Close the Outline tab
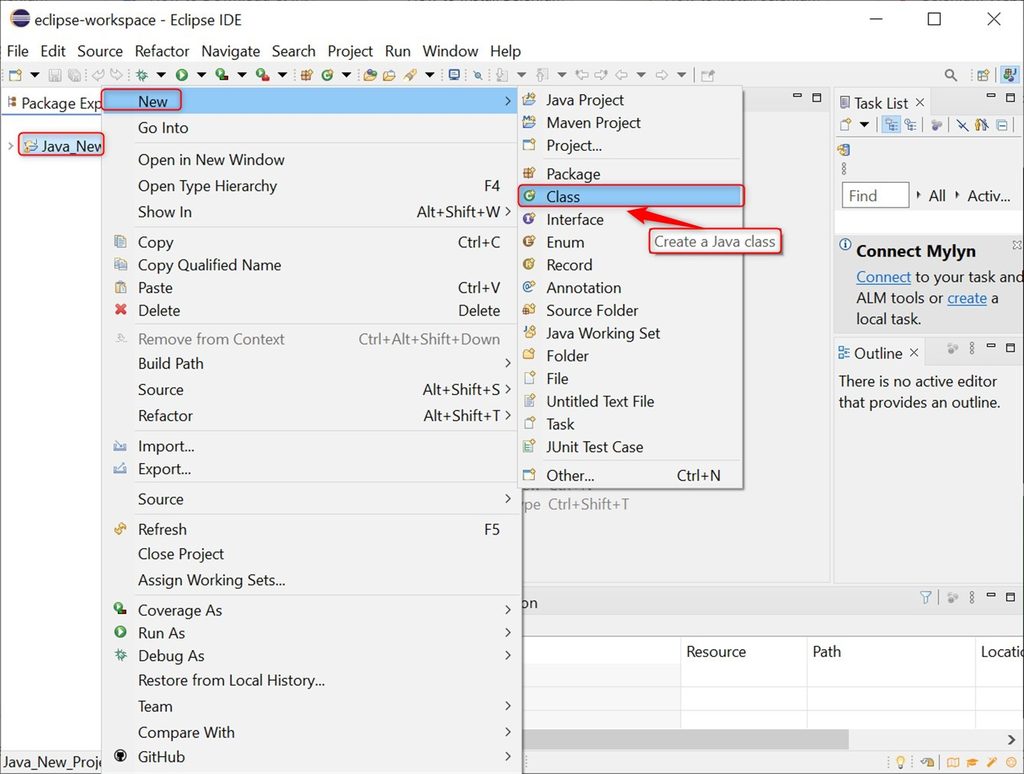Image resolution: width=1024 pixels, height=774 pixels. (914, 353)
